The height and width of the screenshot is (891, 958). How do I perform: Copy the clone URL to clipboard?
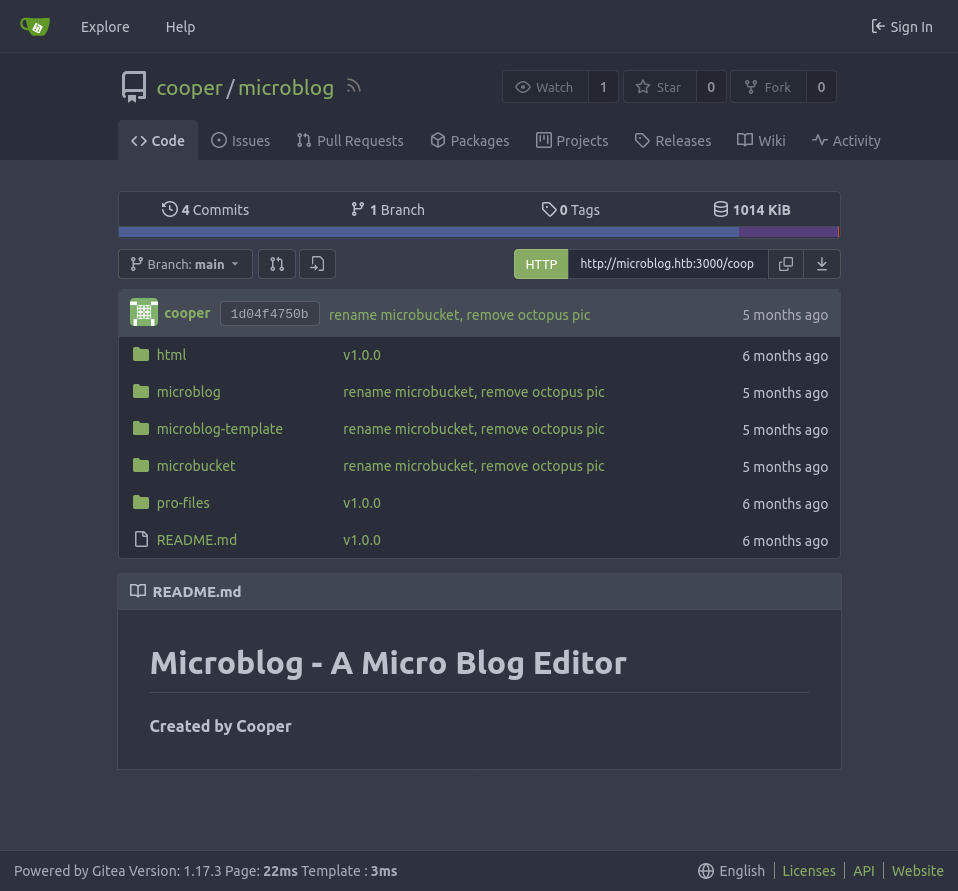786,264
